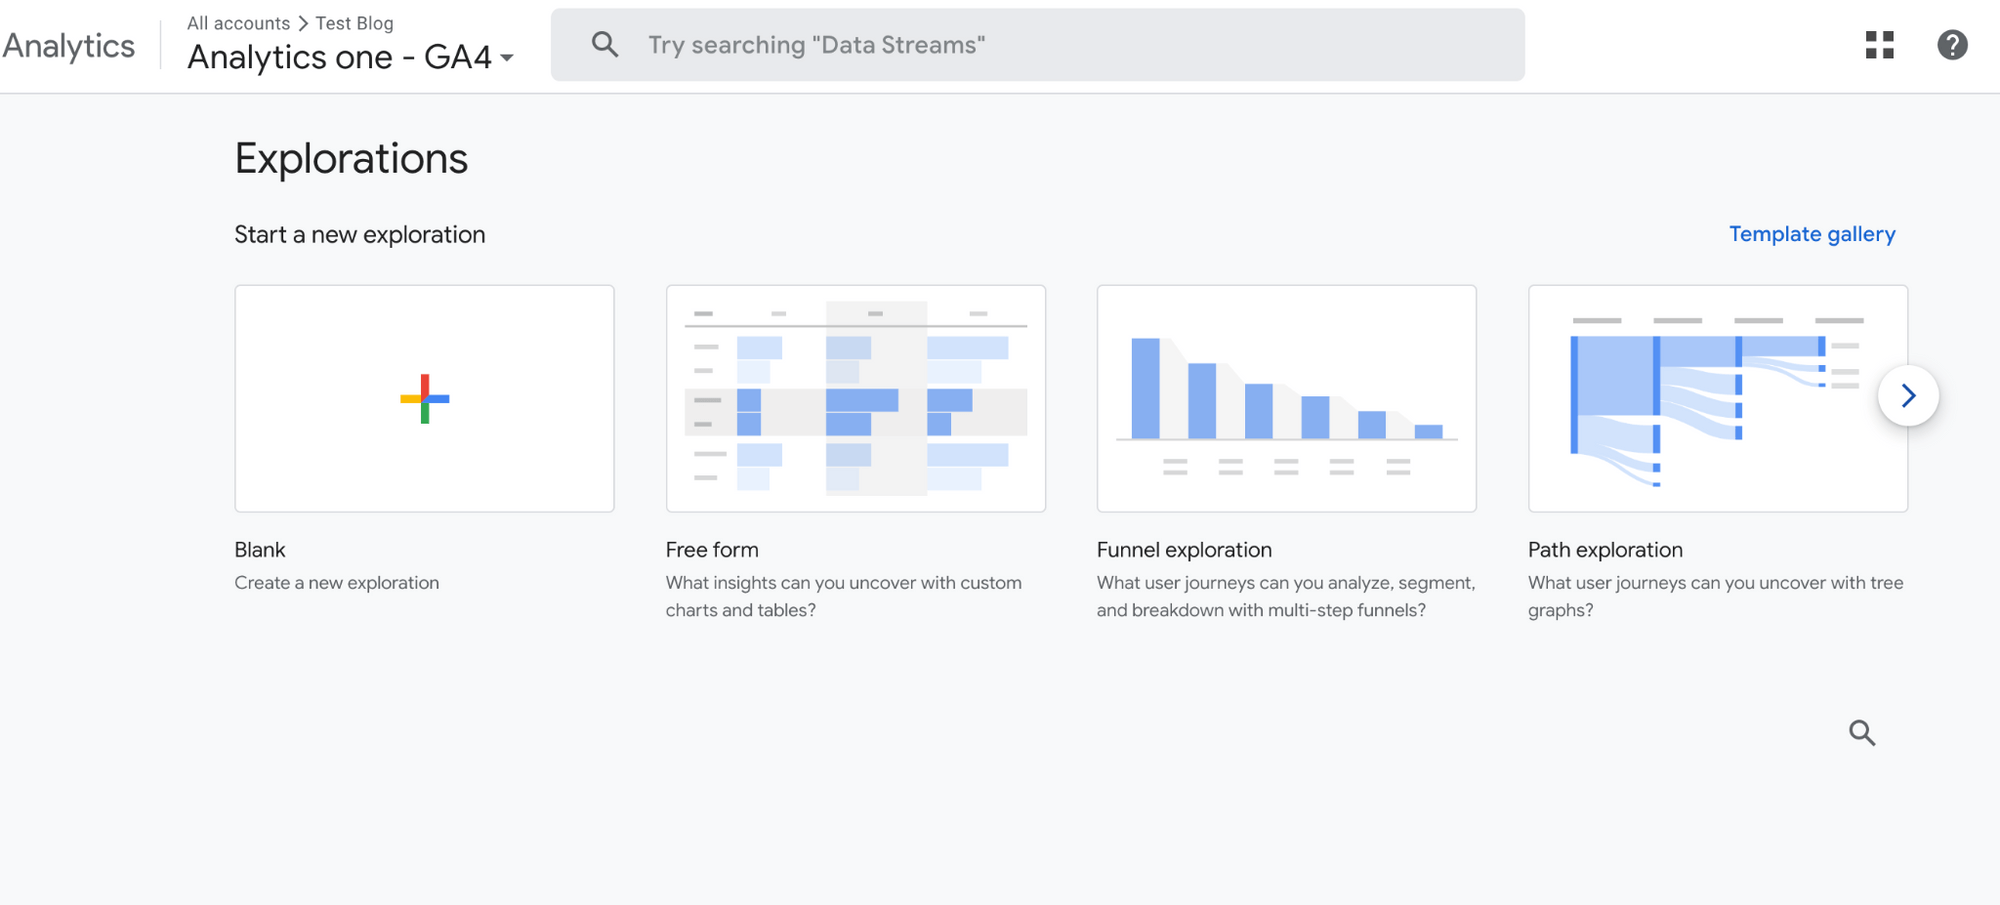Screen dimensions: 2000x905
Task: Click the "Try searching Data Streams" search field
Action: [x=1038, y=45]
